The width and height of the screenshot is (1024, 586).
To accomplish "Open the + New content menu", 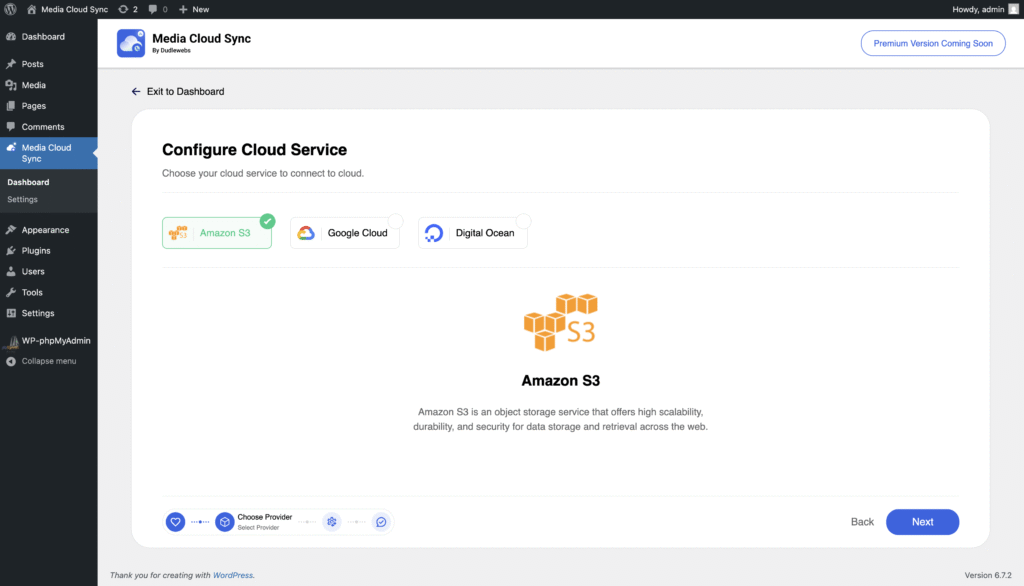I will click(x=194, y=9).
